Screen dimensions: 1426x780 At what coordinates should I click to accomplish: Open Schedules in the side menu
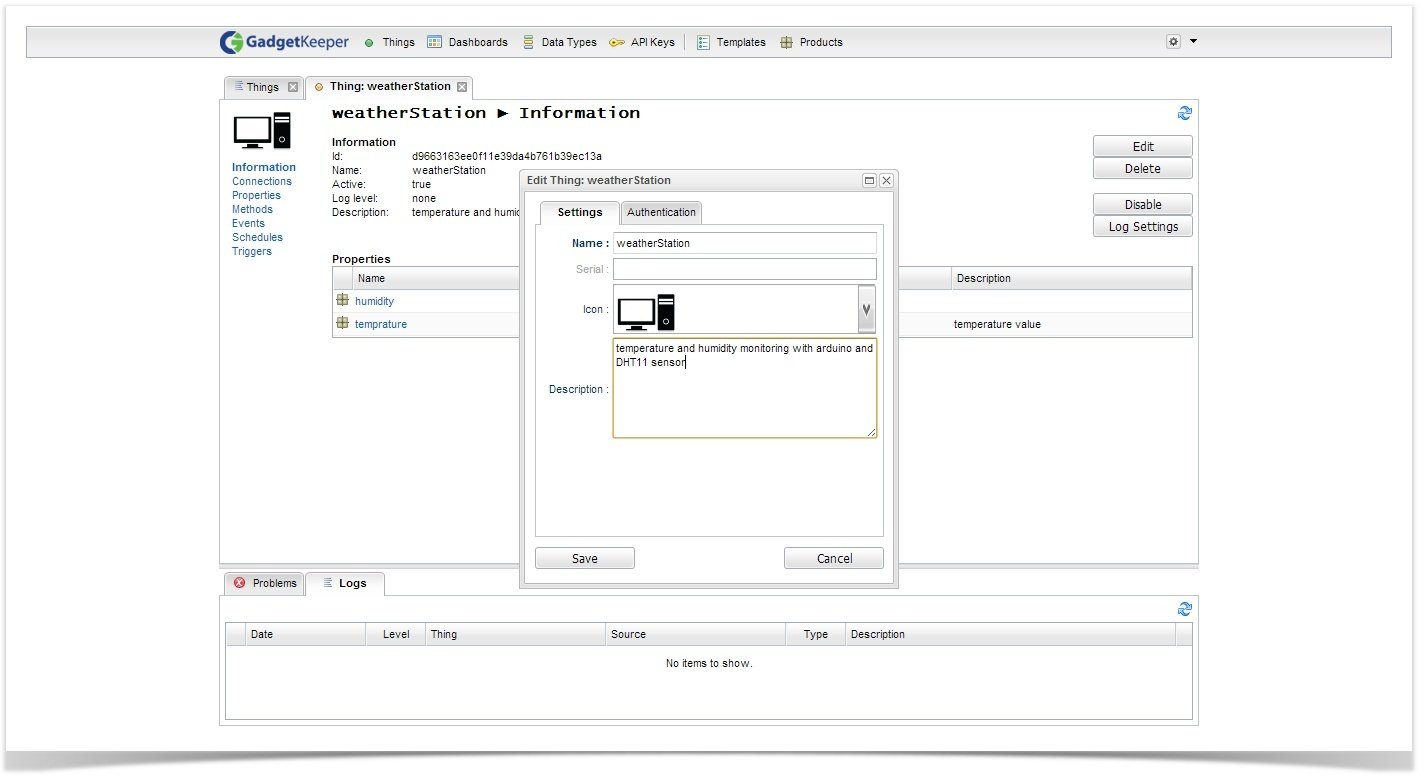[257, 237]
